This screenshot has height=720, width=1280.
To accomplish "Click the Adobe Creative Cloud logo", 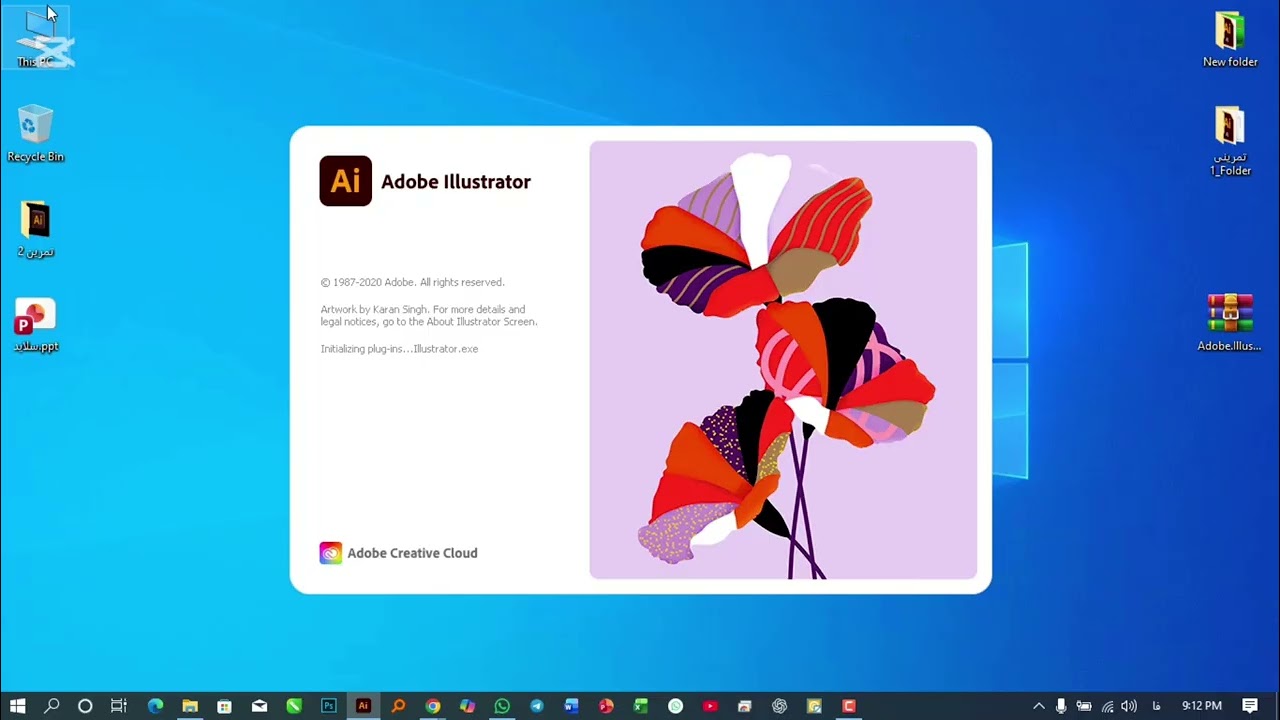I will tap(330, 553).
